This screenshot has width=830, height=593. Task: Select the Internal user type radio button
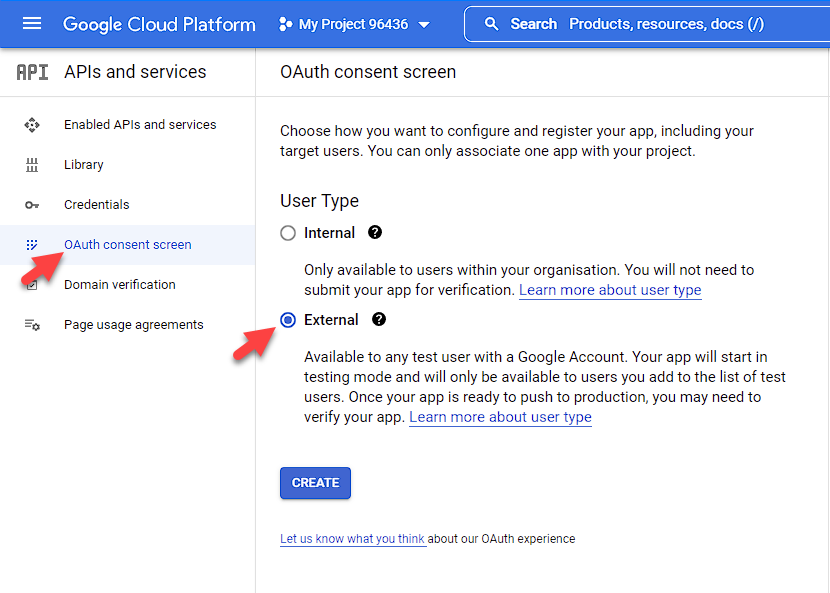click(288, 233)
